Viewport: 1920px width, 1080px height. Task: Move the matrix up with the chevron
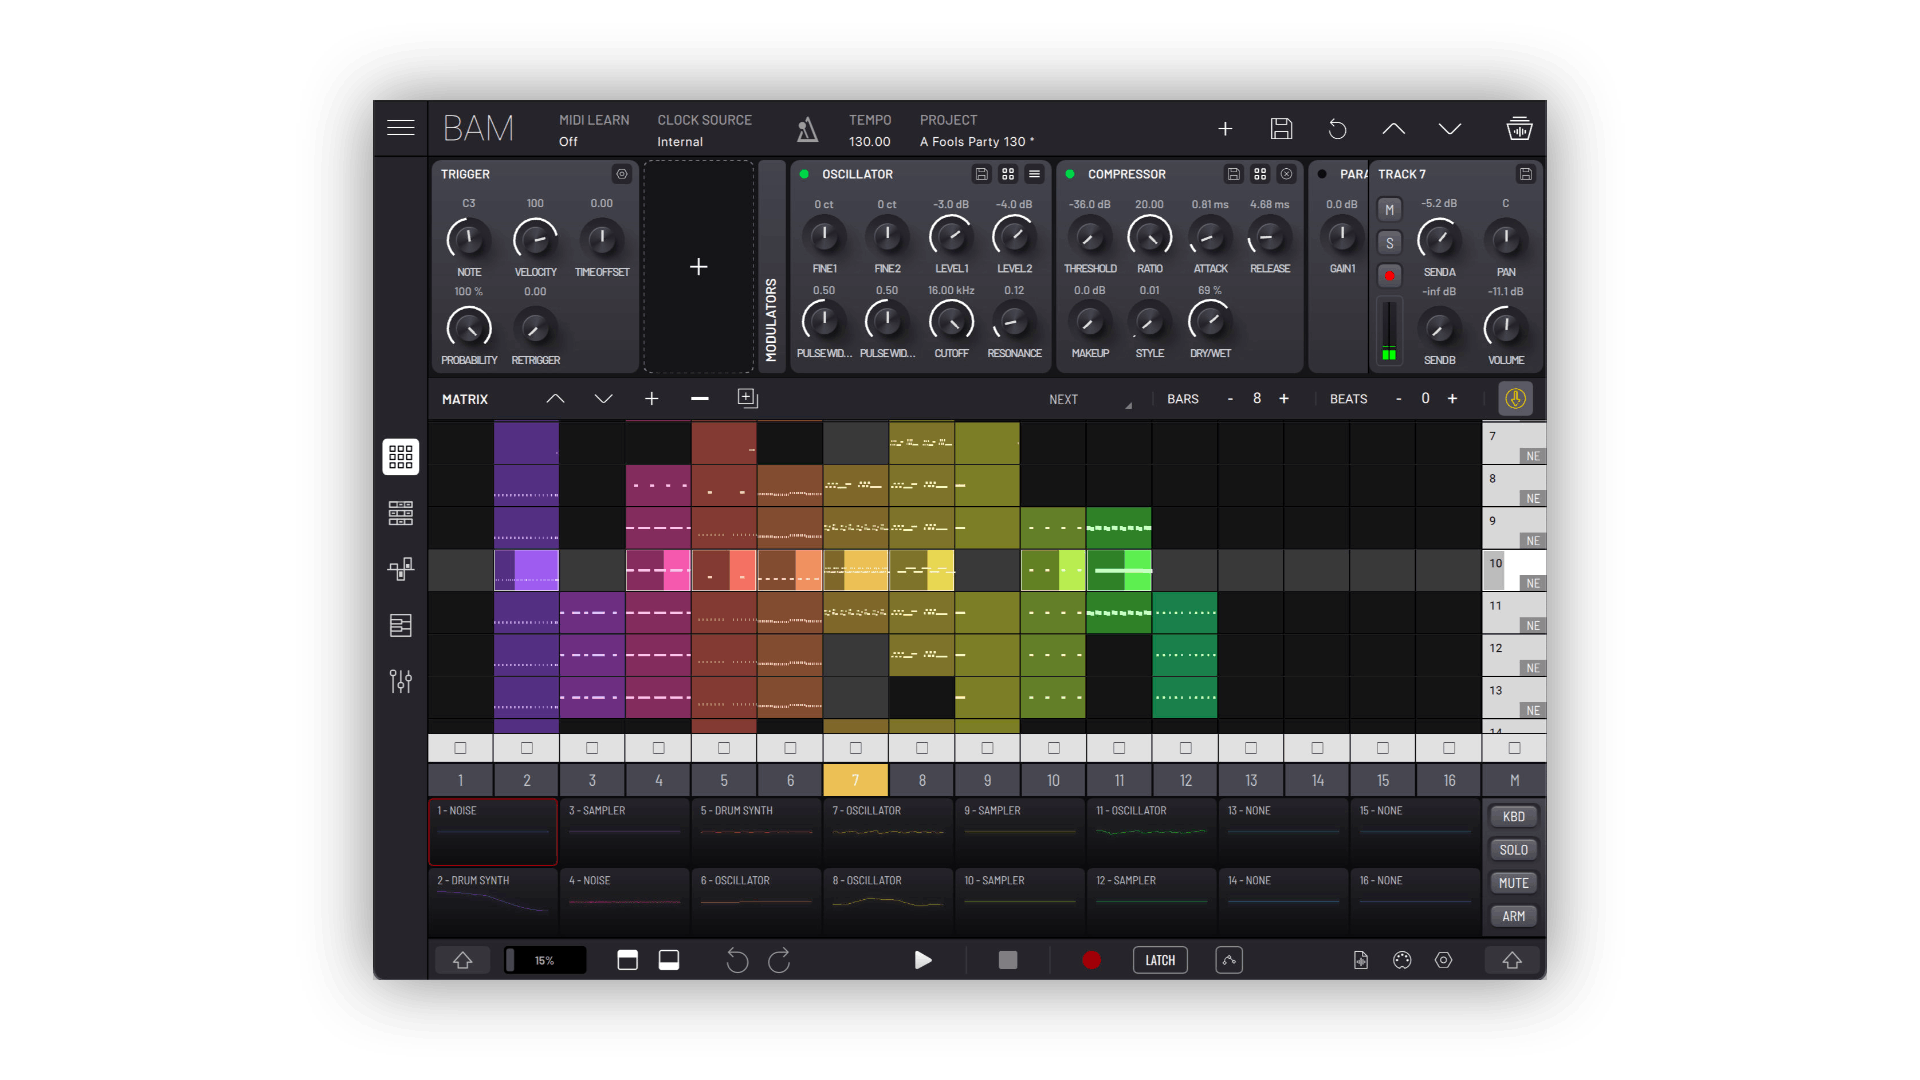pos(555,399)
